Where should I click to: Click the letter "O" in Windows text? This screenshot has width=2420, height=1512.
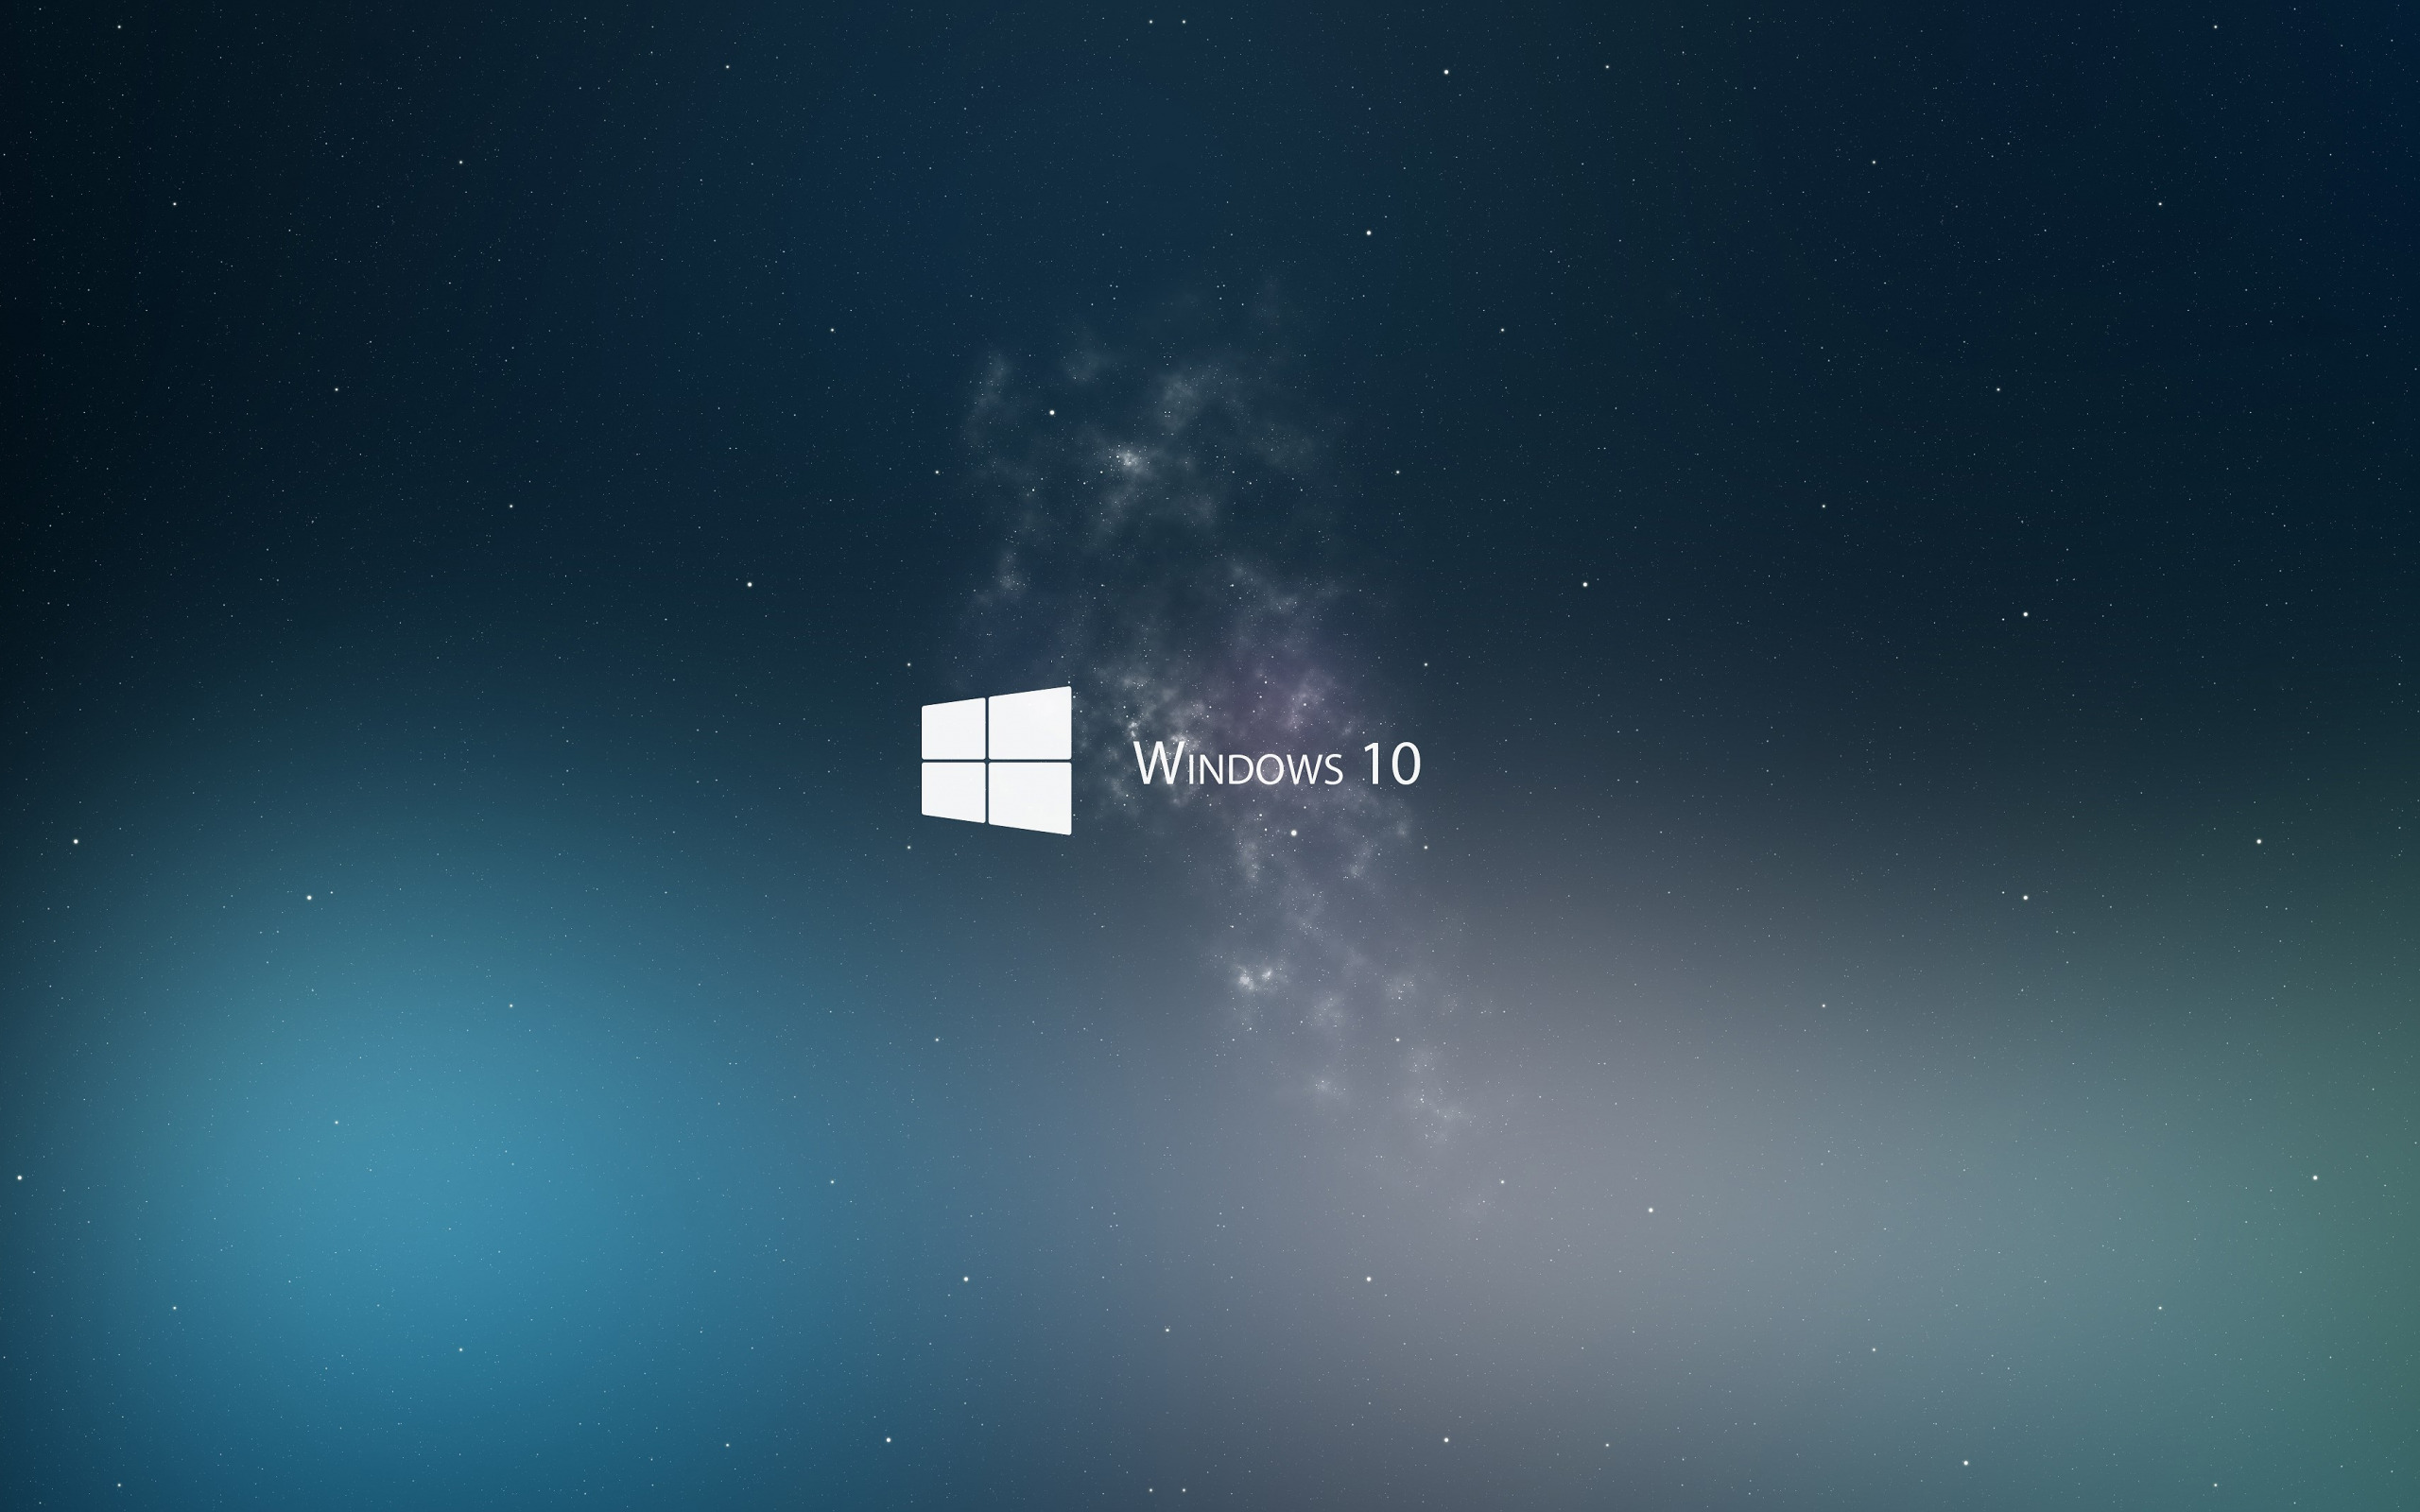click(1271, 770)
